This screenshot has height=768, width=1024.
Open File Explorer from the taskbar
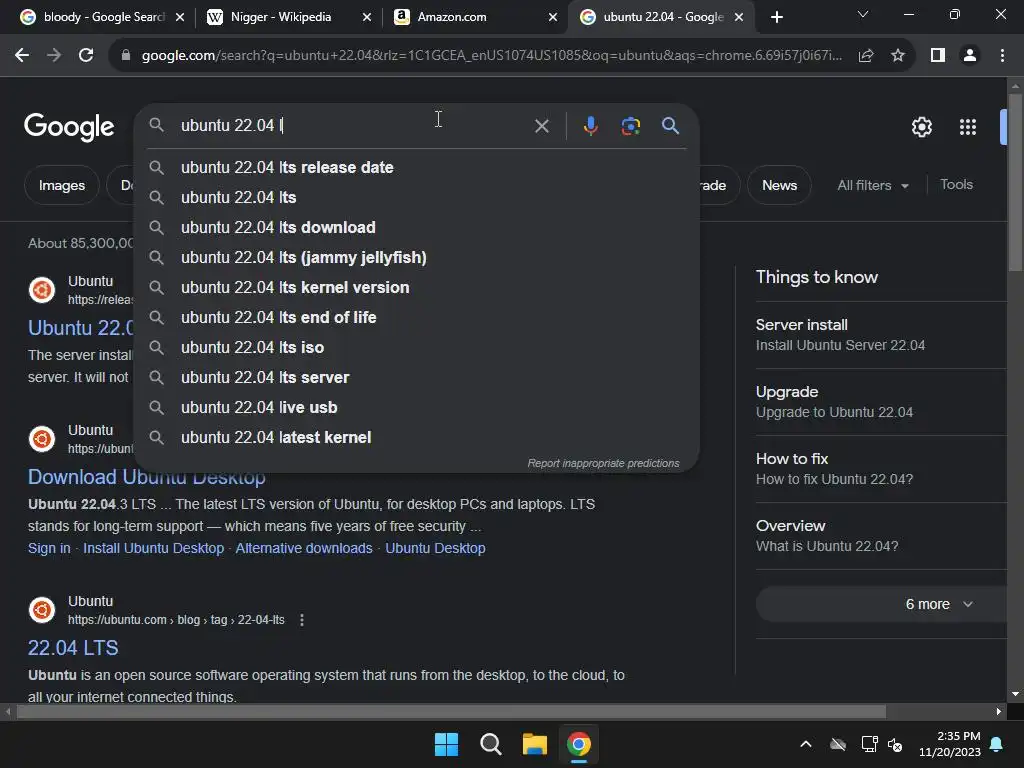pos(534,744)
